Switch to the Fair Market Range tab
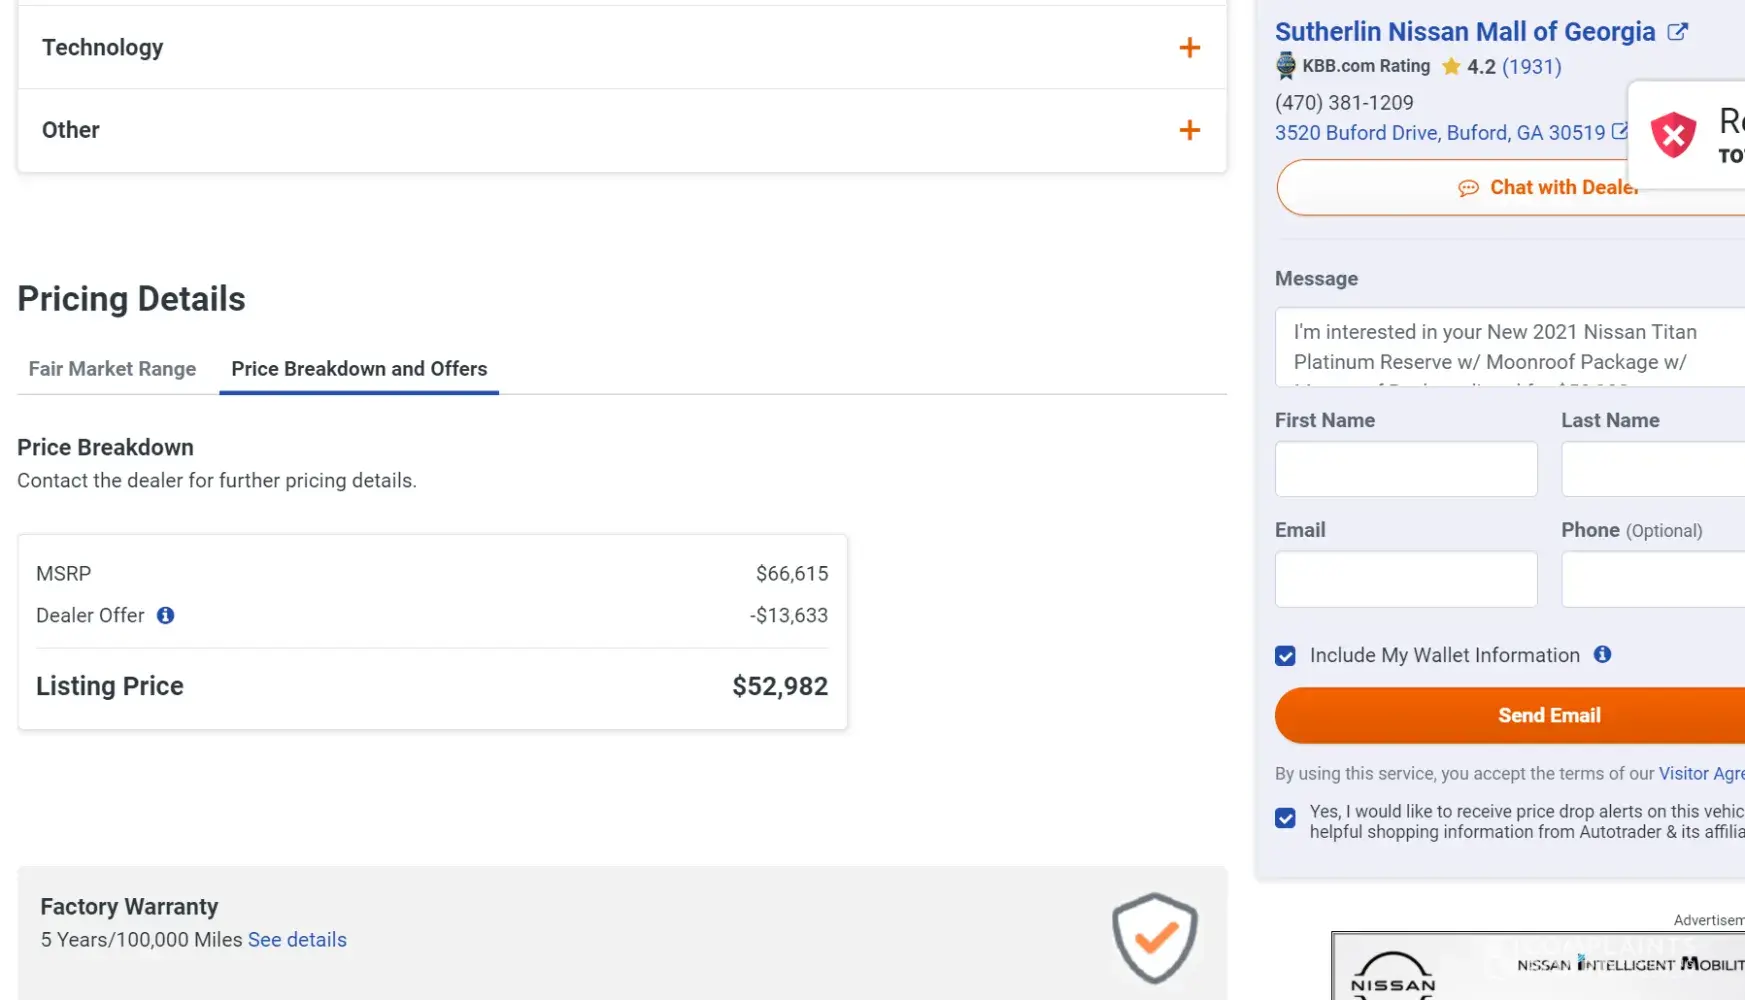 [x=112, y=369]
